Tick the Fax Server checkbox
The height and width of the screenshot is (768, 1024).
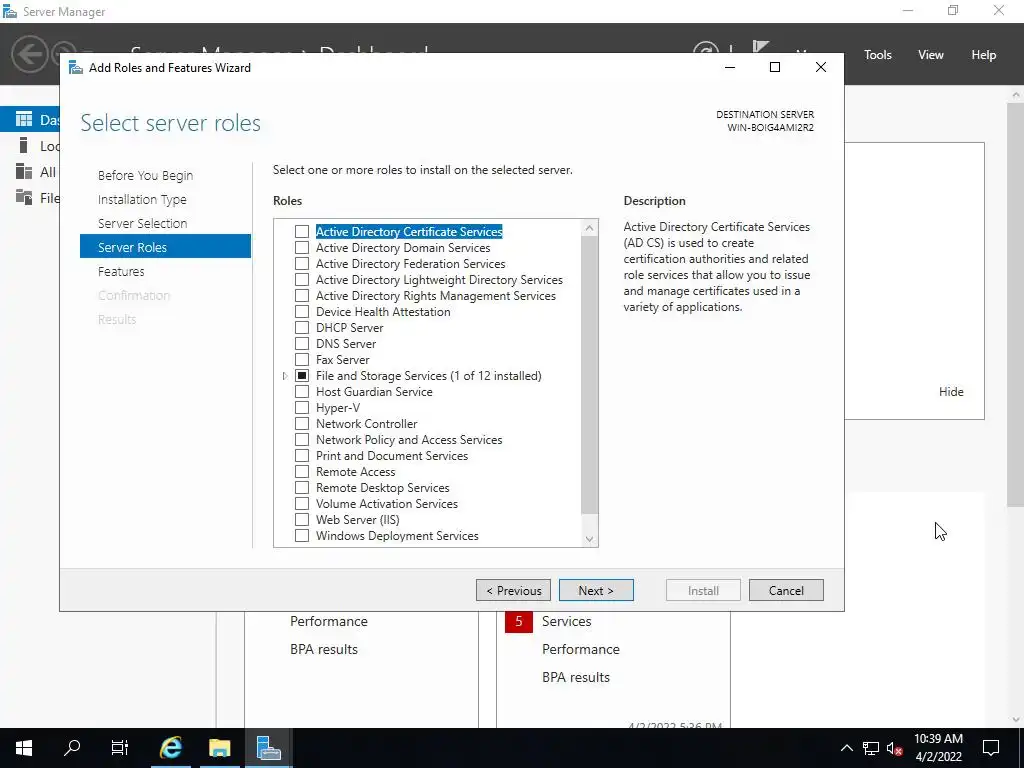[x=302, y=360]
